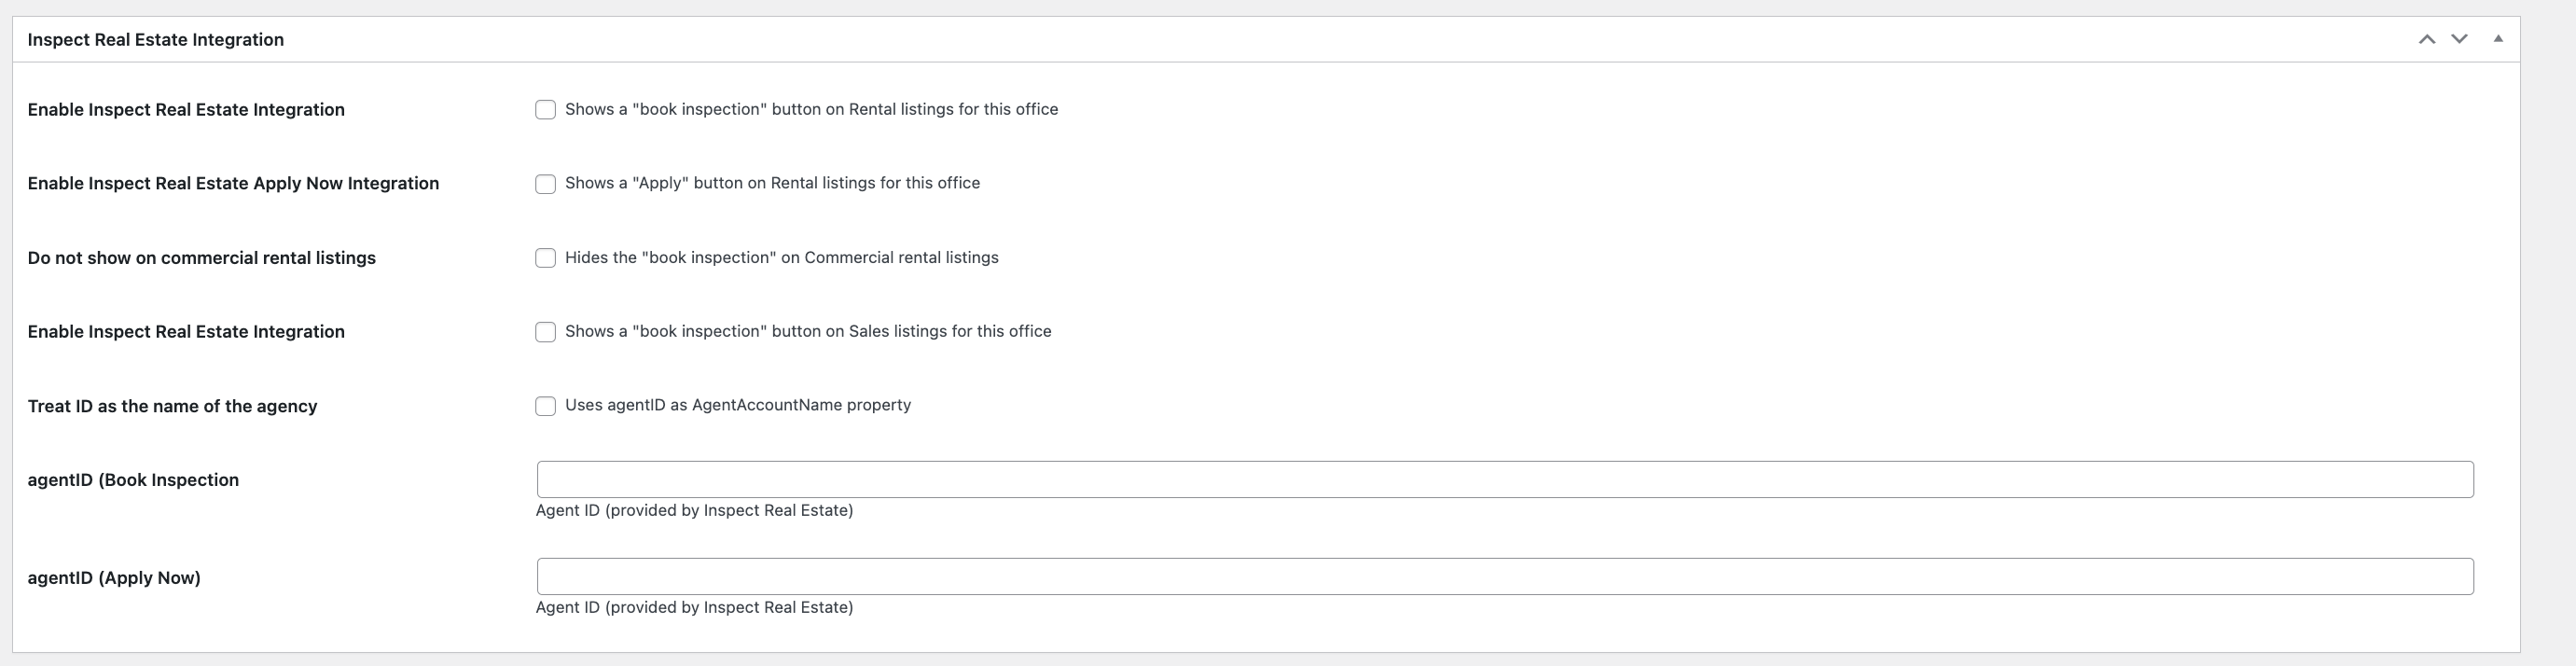
Task: Click the Uses agentID as AgentAccountName label text
Action: pyautogui.click(x=738, y=405)
